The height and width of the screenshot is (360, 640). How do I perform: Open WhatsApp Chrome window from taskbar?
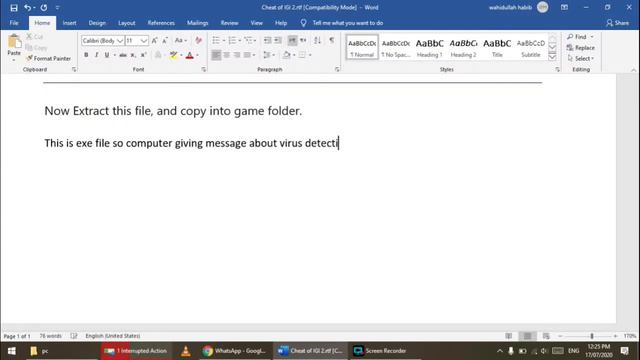point(235,351)
